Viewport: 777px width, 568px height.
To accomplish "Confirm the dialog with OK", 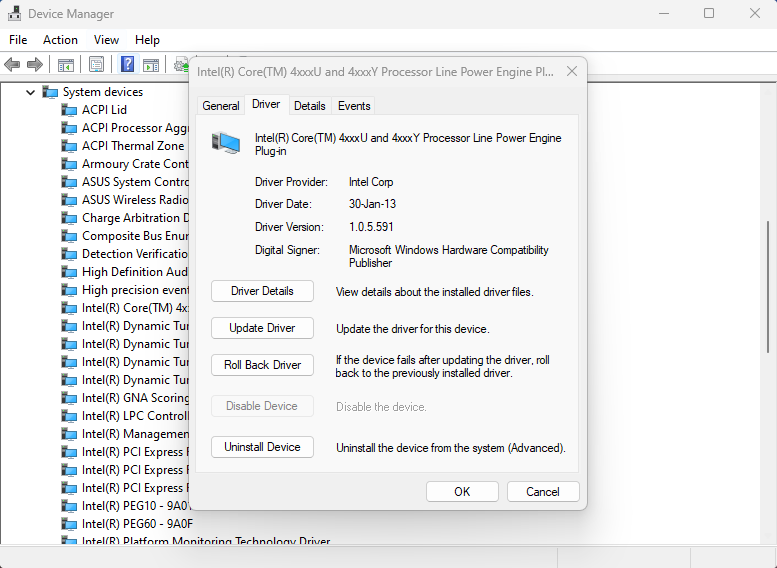I will click(462, 491).
